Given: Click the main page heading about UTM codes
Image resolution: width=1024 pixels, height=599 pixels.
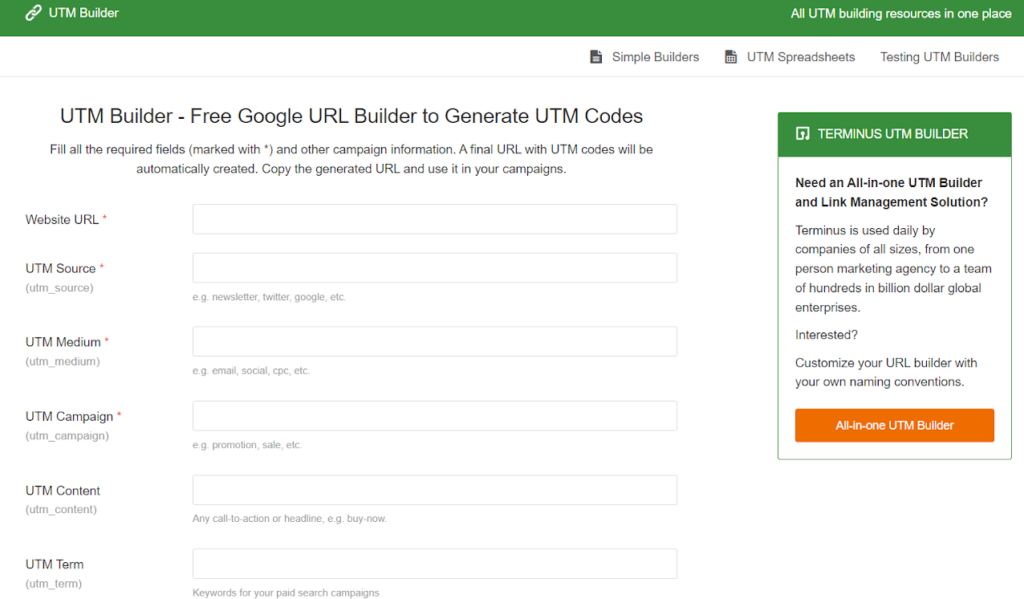Looking at the screenshot, I should coord(351,116).
